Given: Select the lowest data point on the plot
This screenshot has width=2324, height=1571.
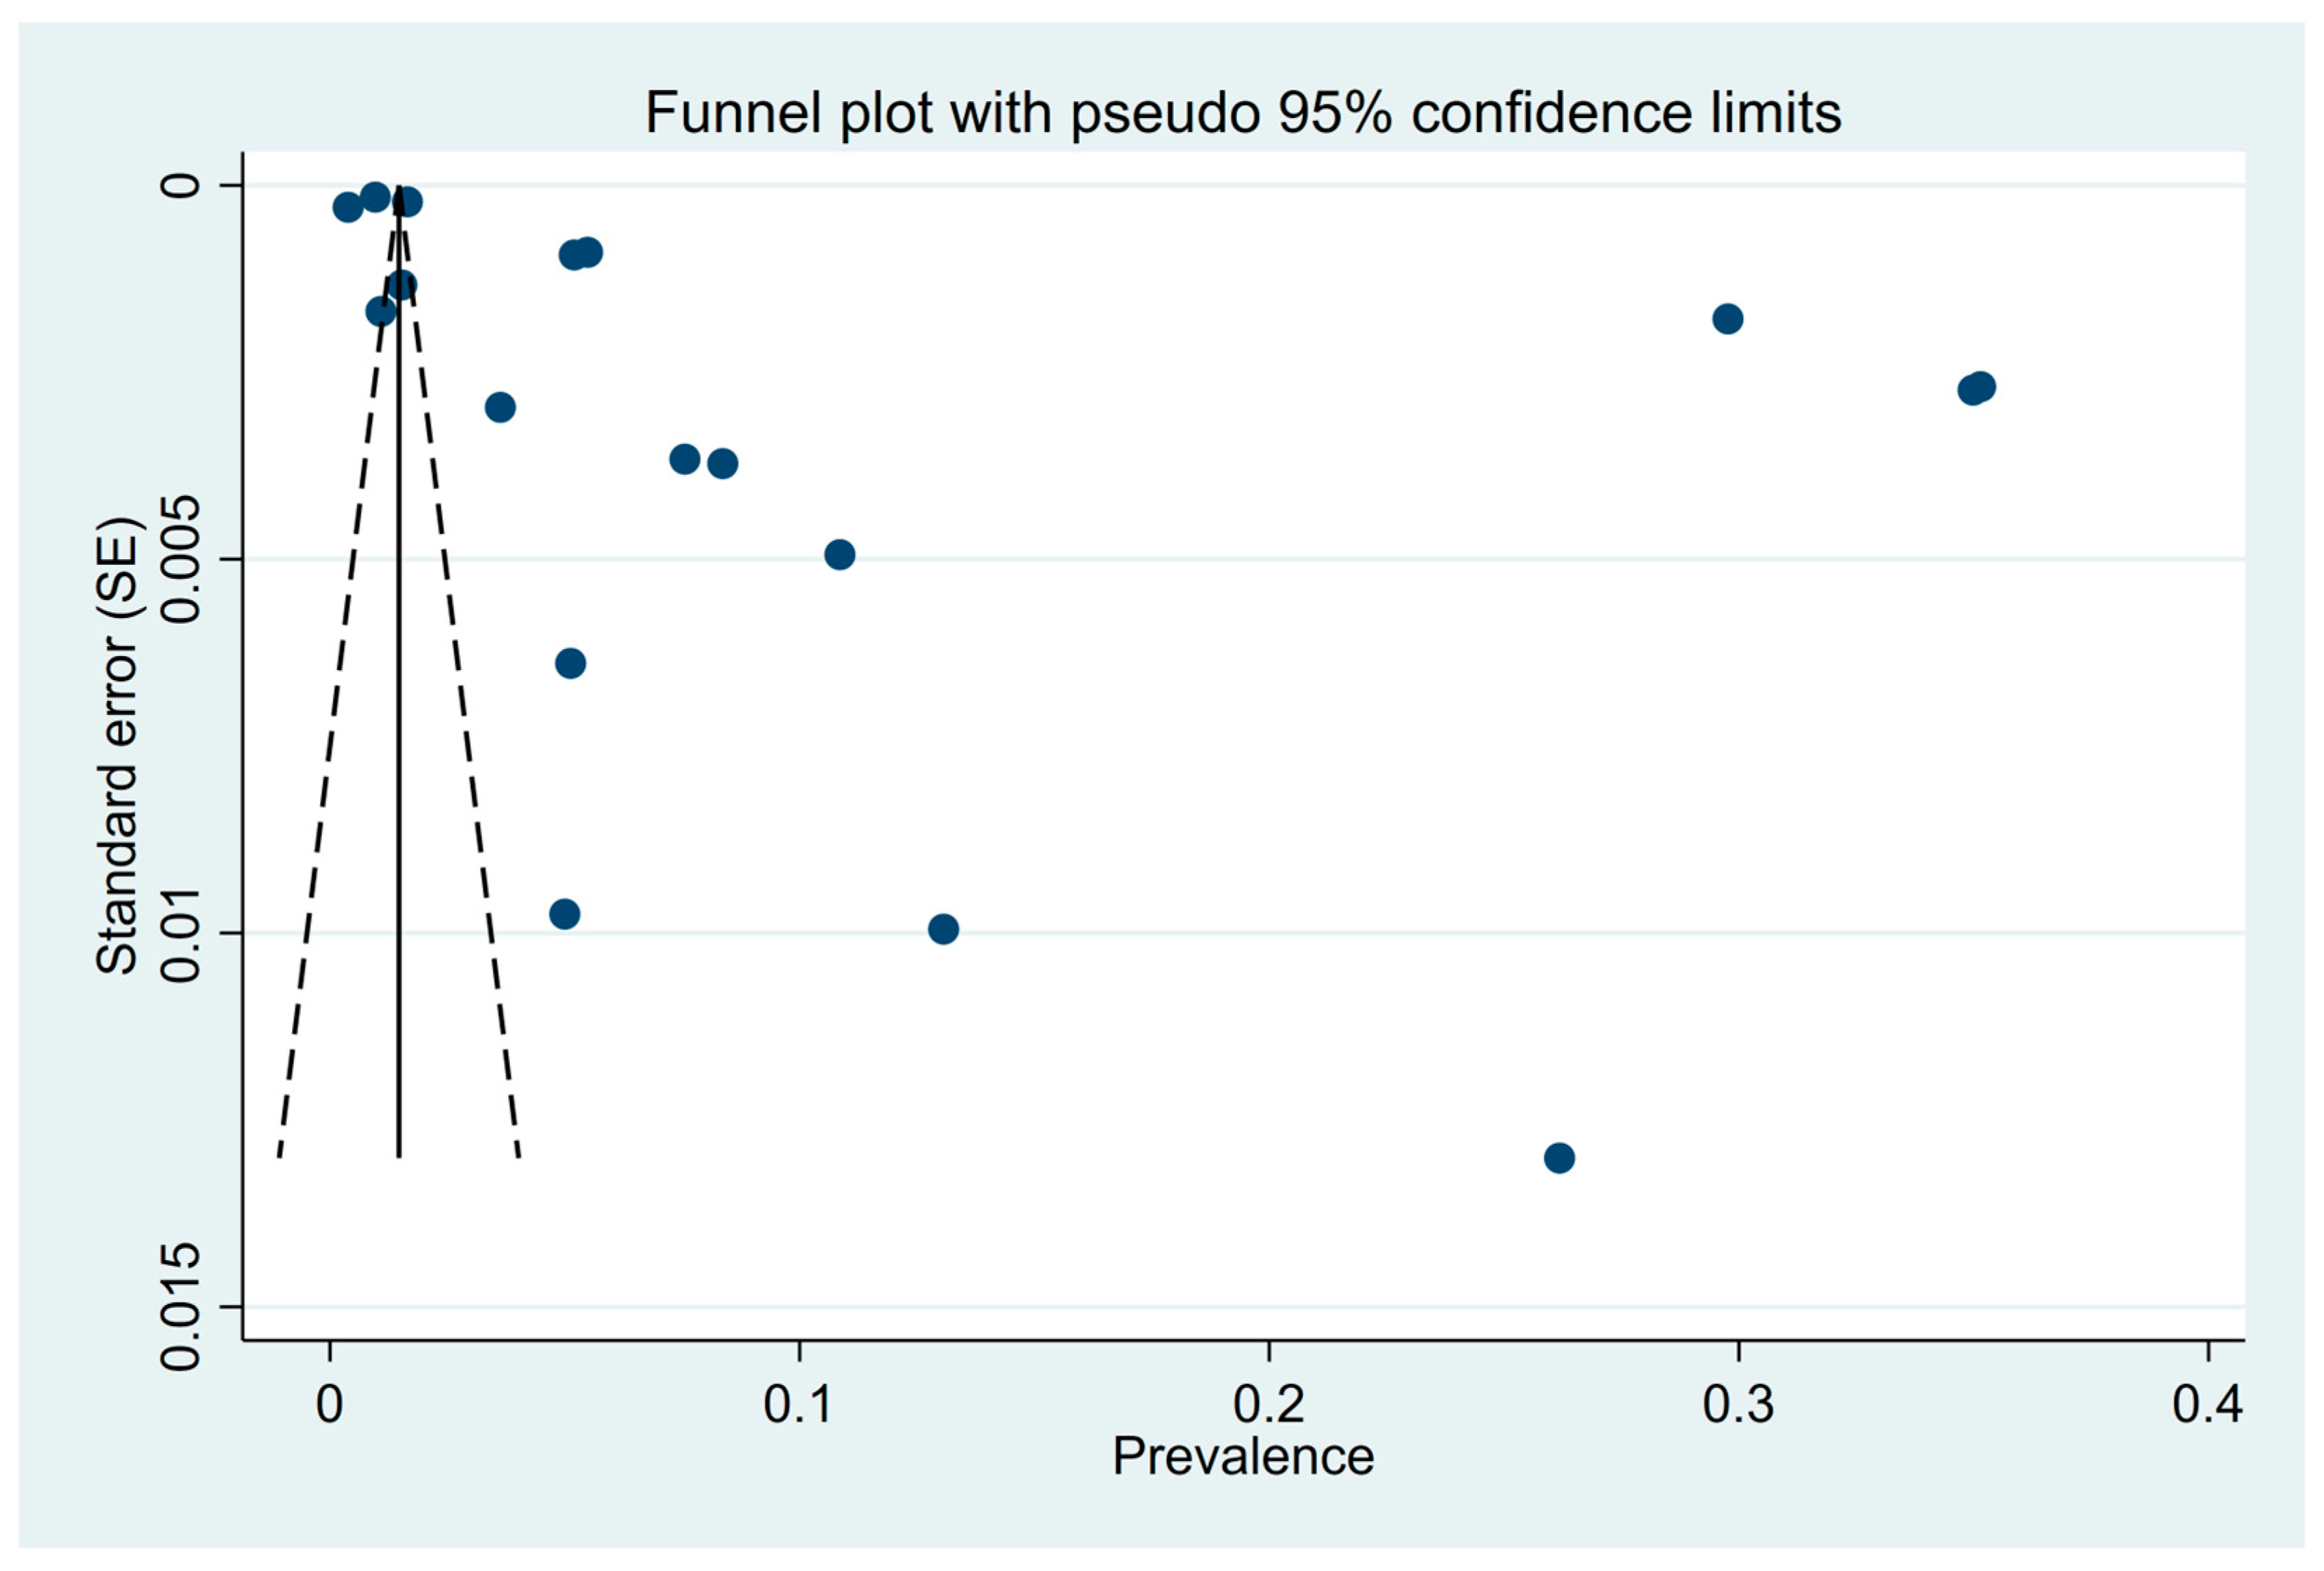Looking at the screenshot, I should pyautogui.click(x=1559, y=1158).
